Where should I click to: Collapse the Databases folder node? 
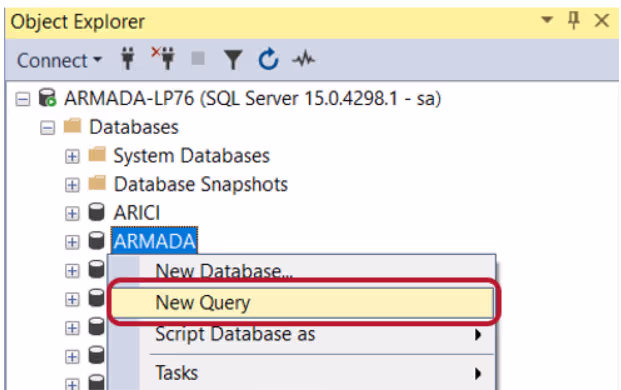point(48,128)
